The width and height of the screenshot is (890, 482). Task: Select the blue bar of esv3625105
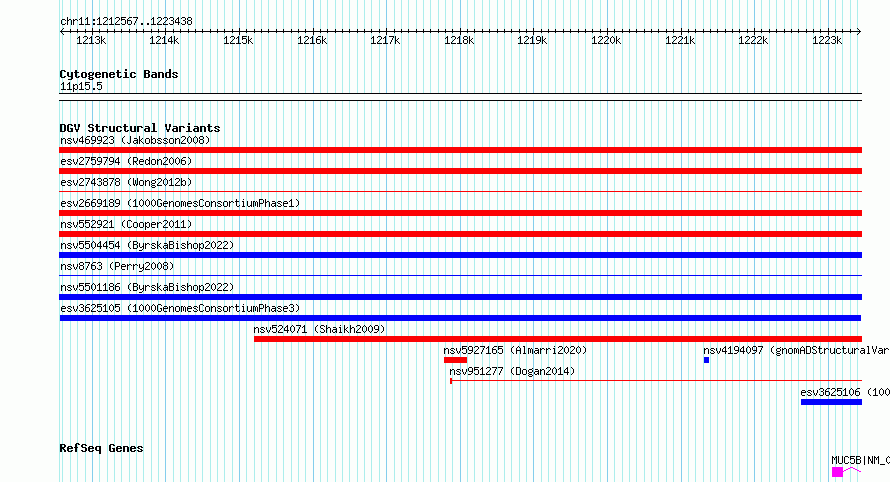tap(460, 318)
